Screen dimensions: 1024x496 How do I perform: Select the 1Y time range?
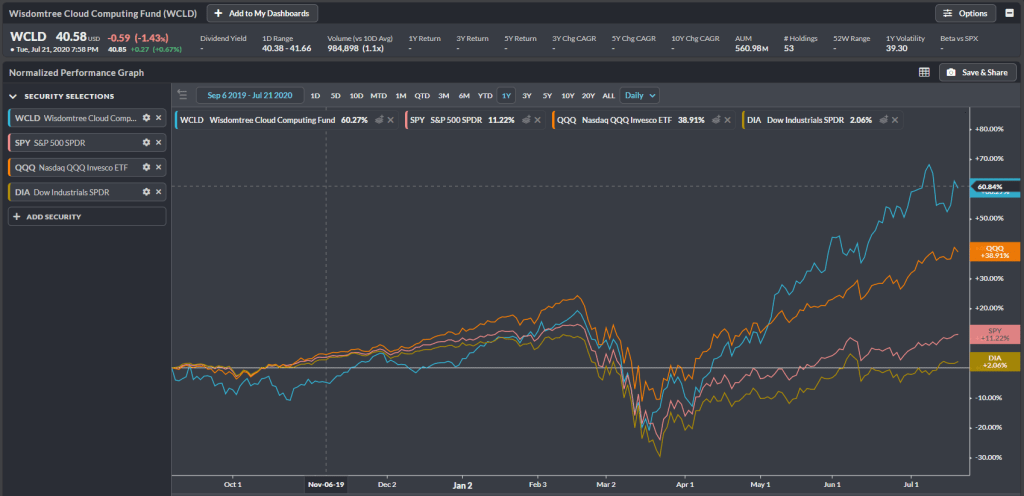(506, 95)
